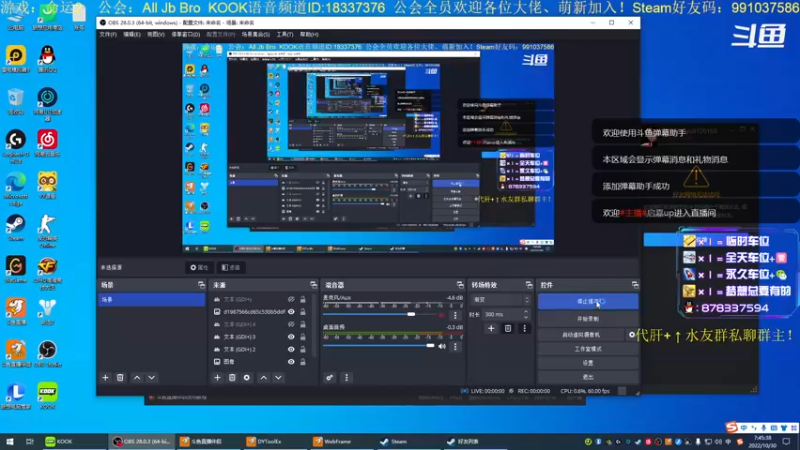Mute the 桌面音频 channel speaker icon
This screenshot has height=450, width=800.
pos(442,346)
